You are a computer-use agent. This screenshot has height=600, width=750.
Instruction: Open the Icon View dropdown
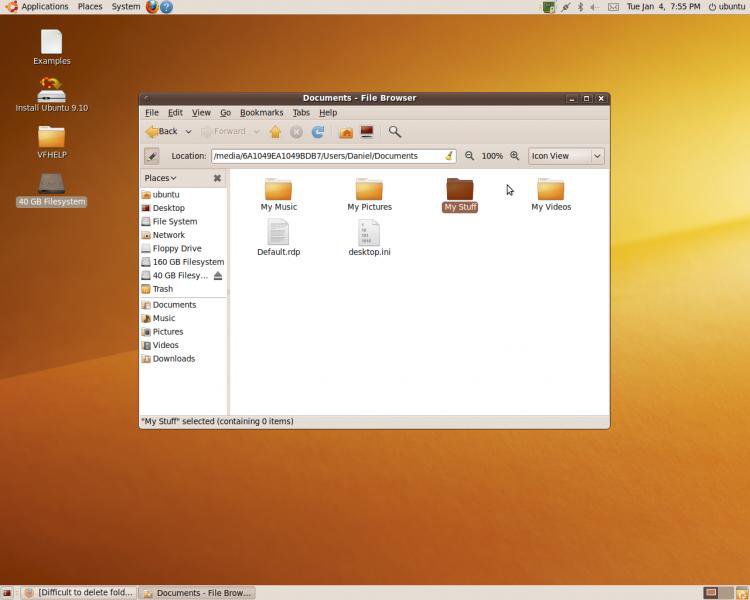click(x=566, y=156)
